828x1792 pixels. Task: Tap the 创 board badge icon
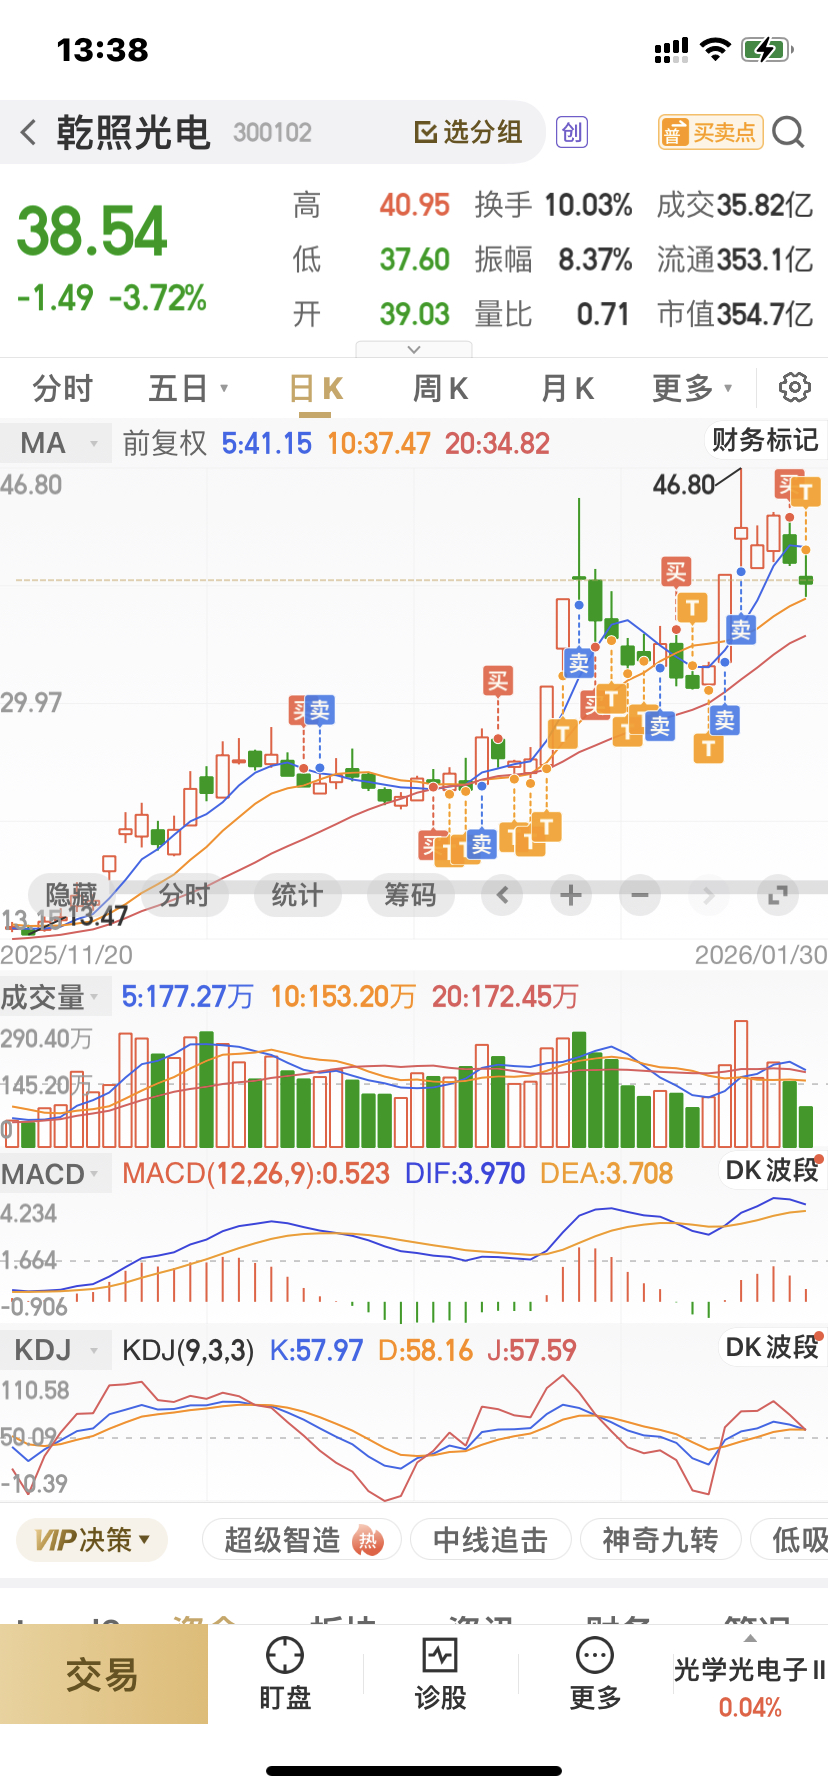pyautogui.click(x=572, y=132)
